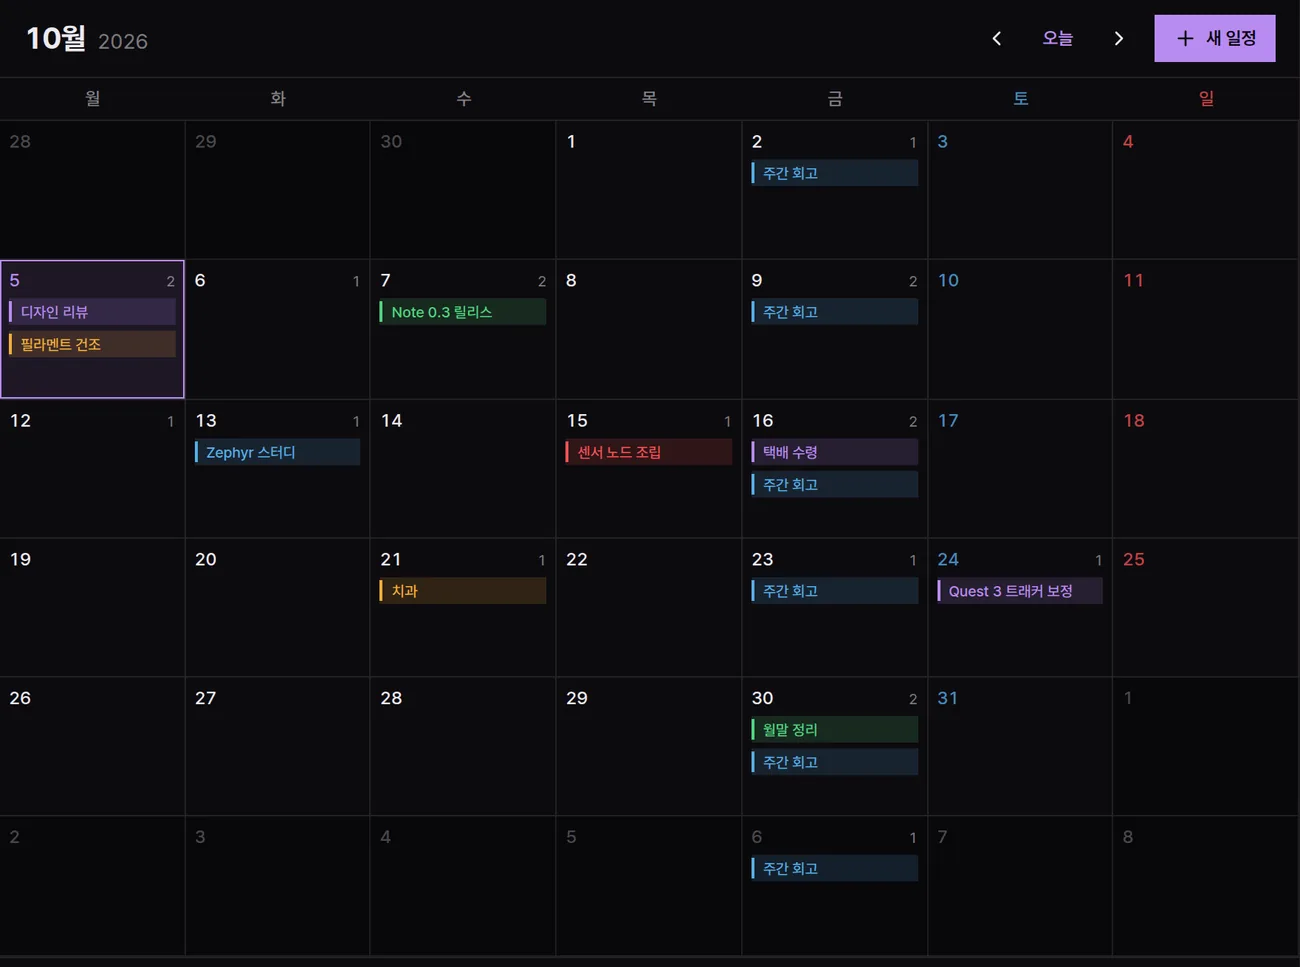
Task: Select the day cell for October 14
Action: (x=463, y=469)
